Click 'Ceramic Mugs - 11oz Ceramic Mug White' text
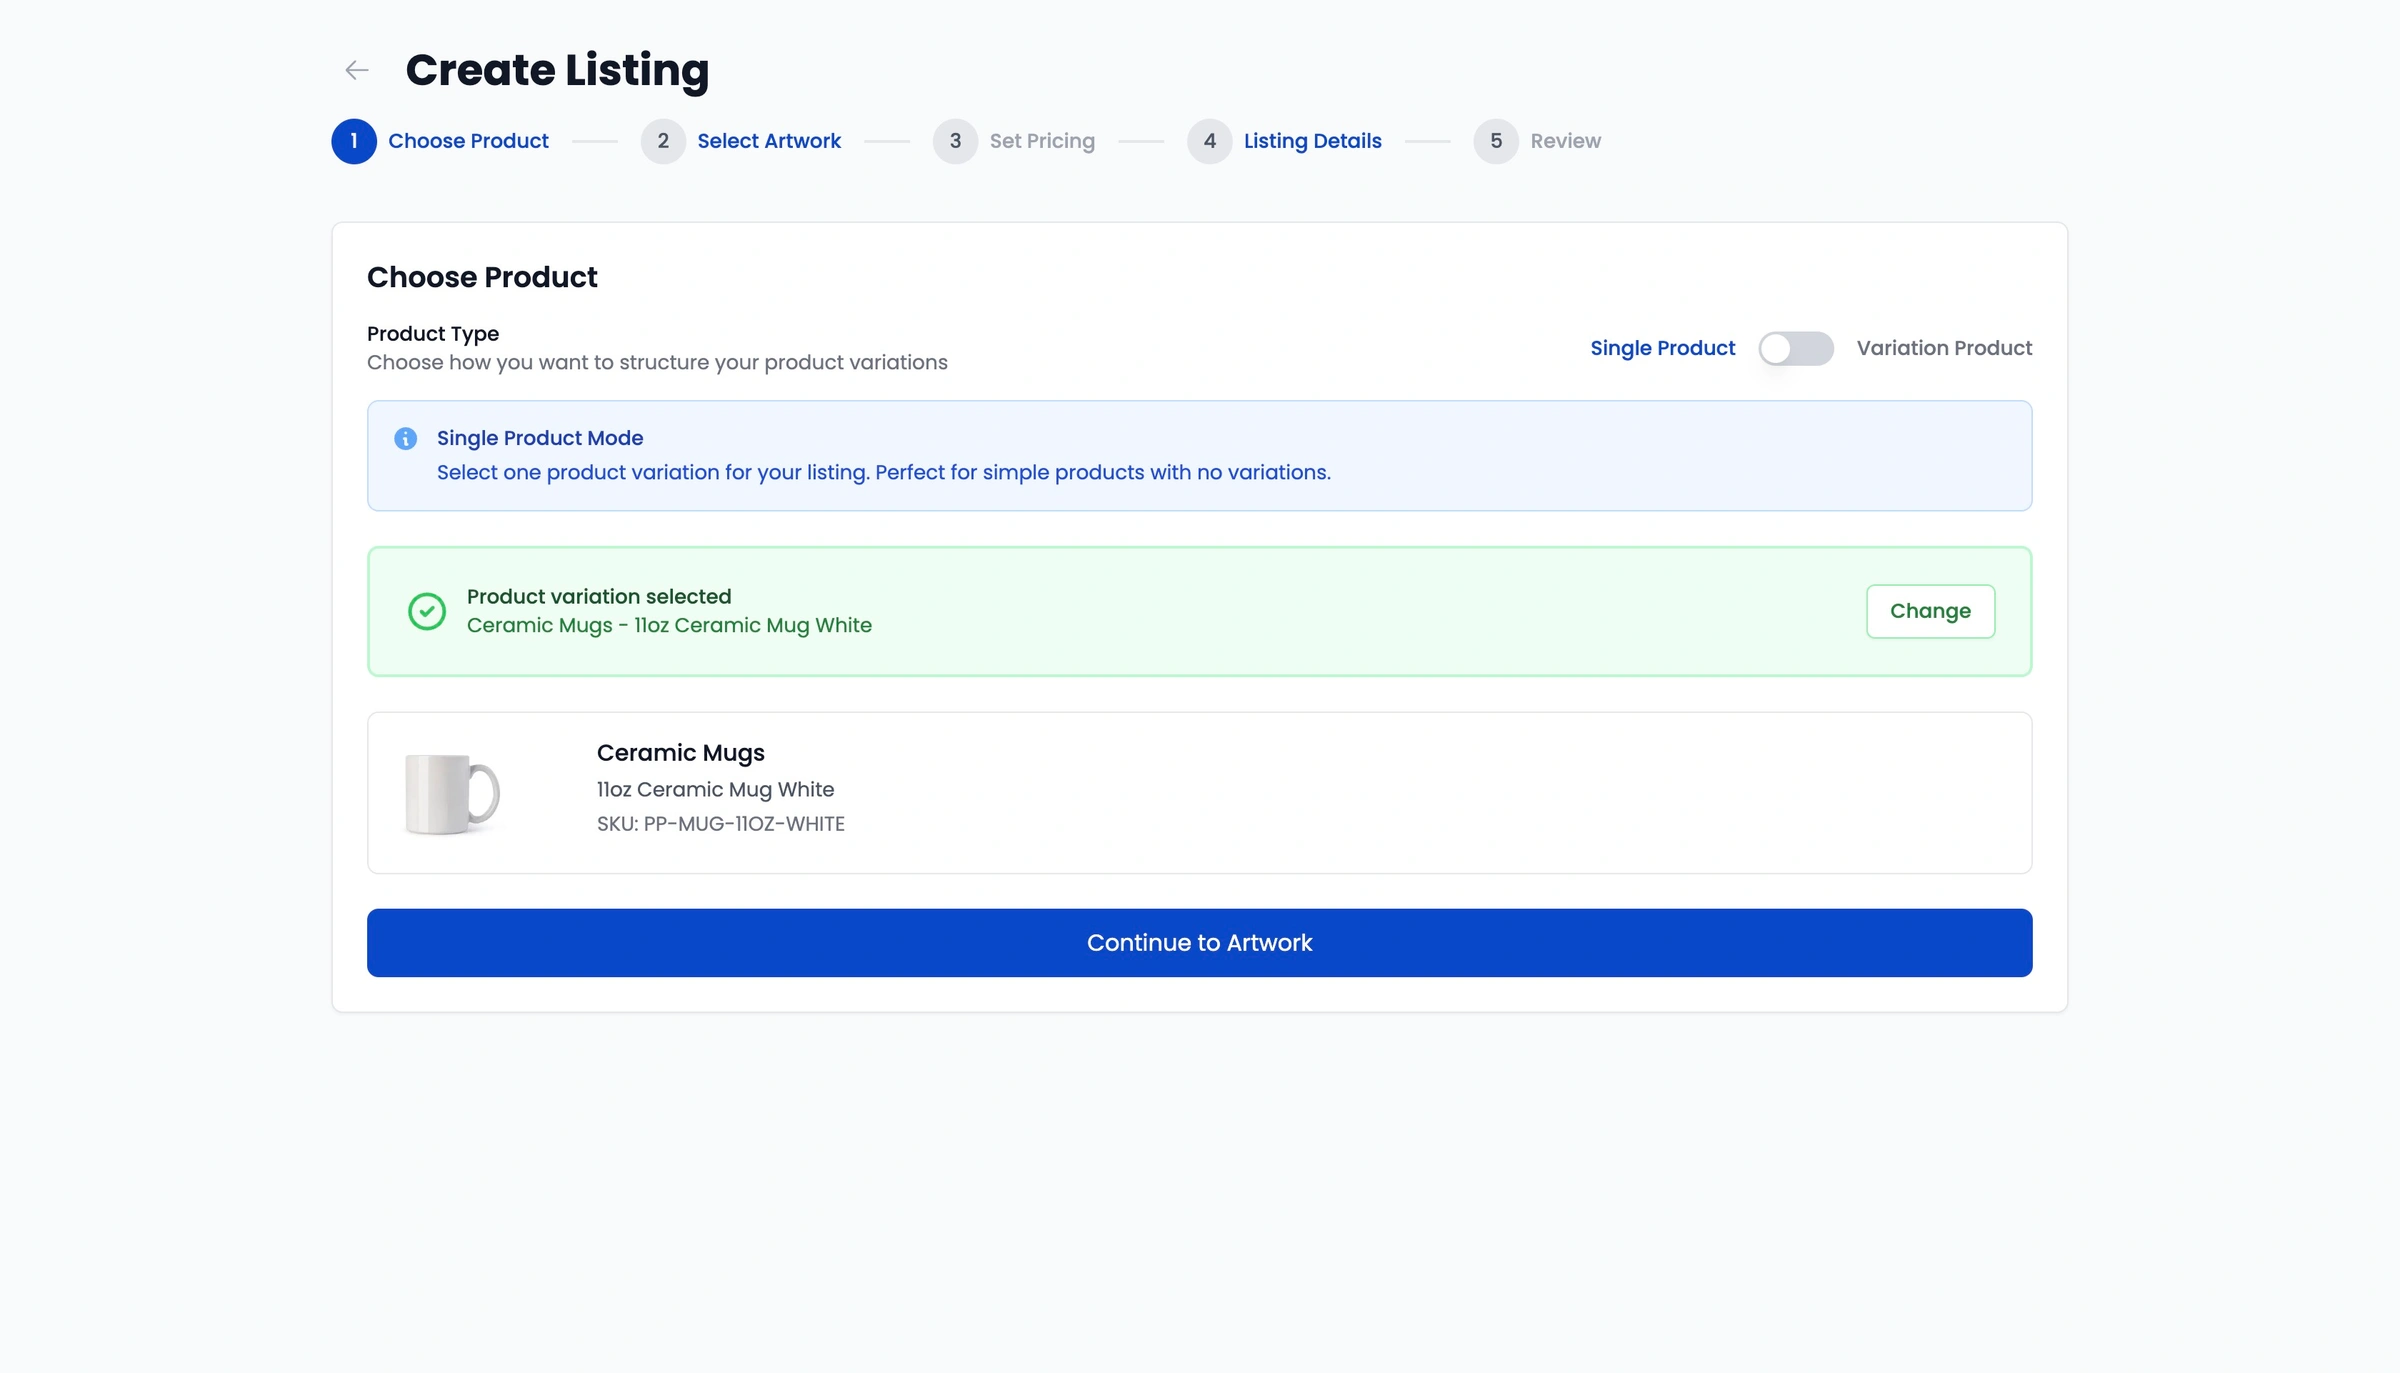 tap(669, 626)
